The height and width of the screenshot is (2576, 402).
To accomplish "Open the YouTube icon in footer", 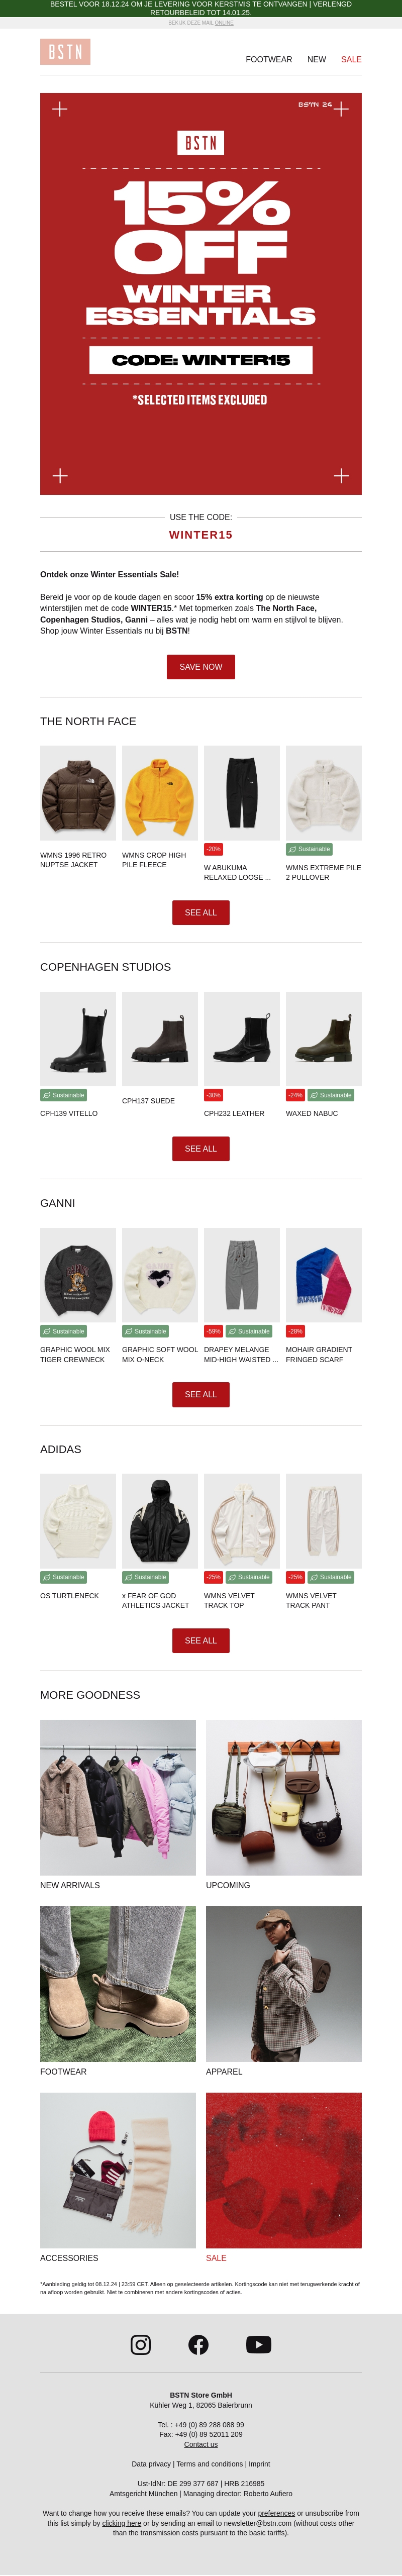I will (x=259, y=2344).
